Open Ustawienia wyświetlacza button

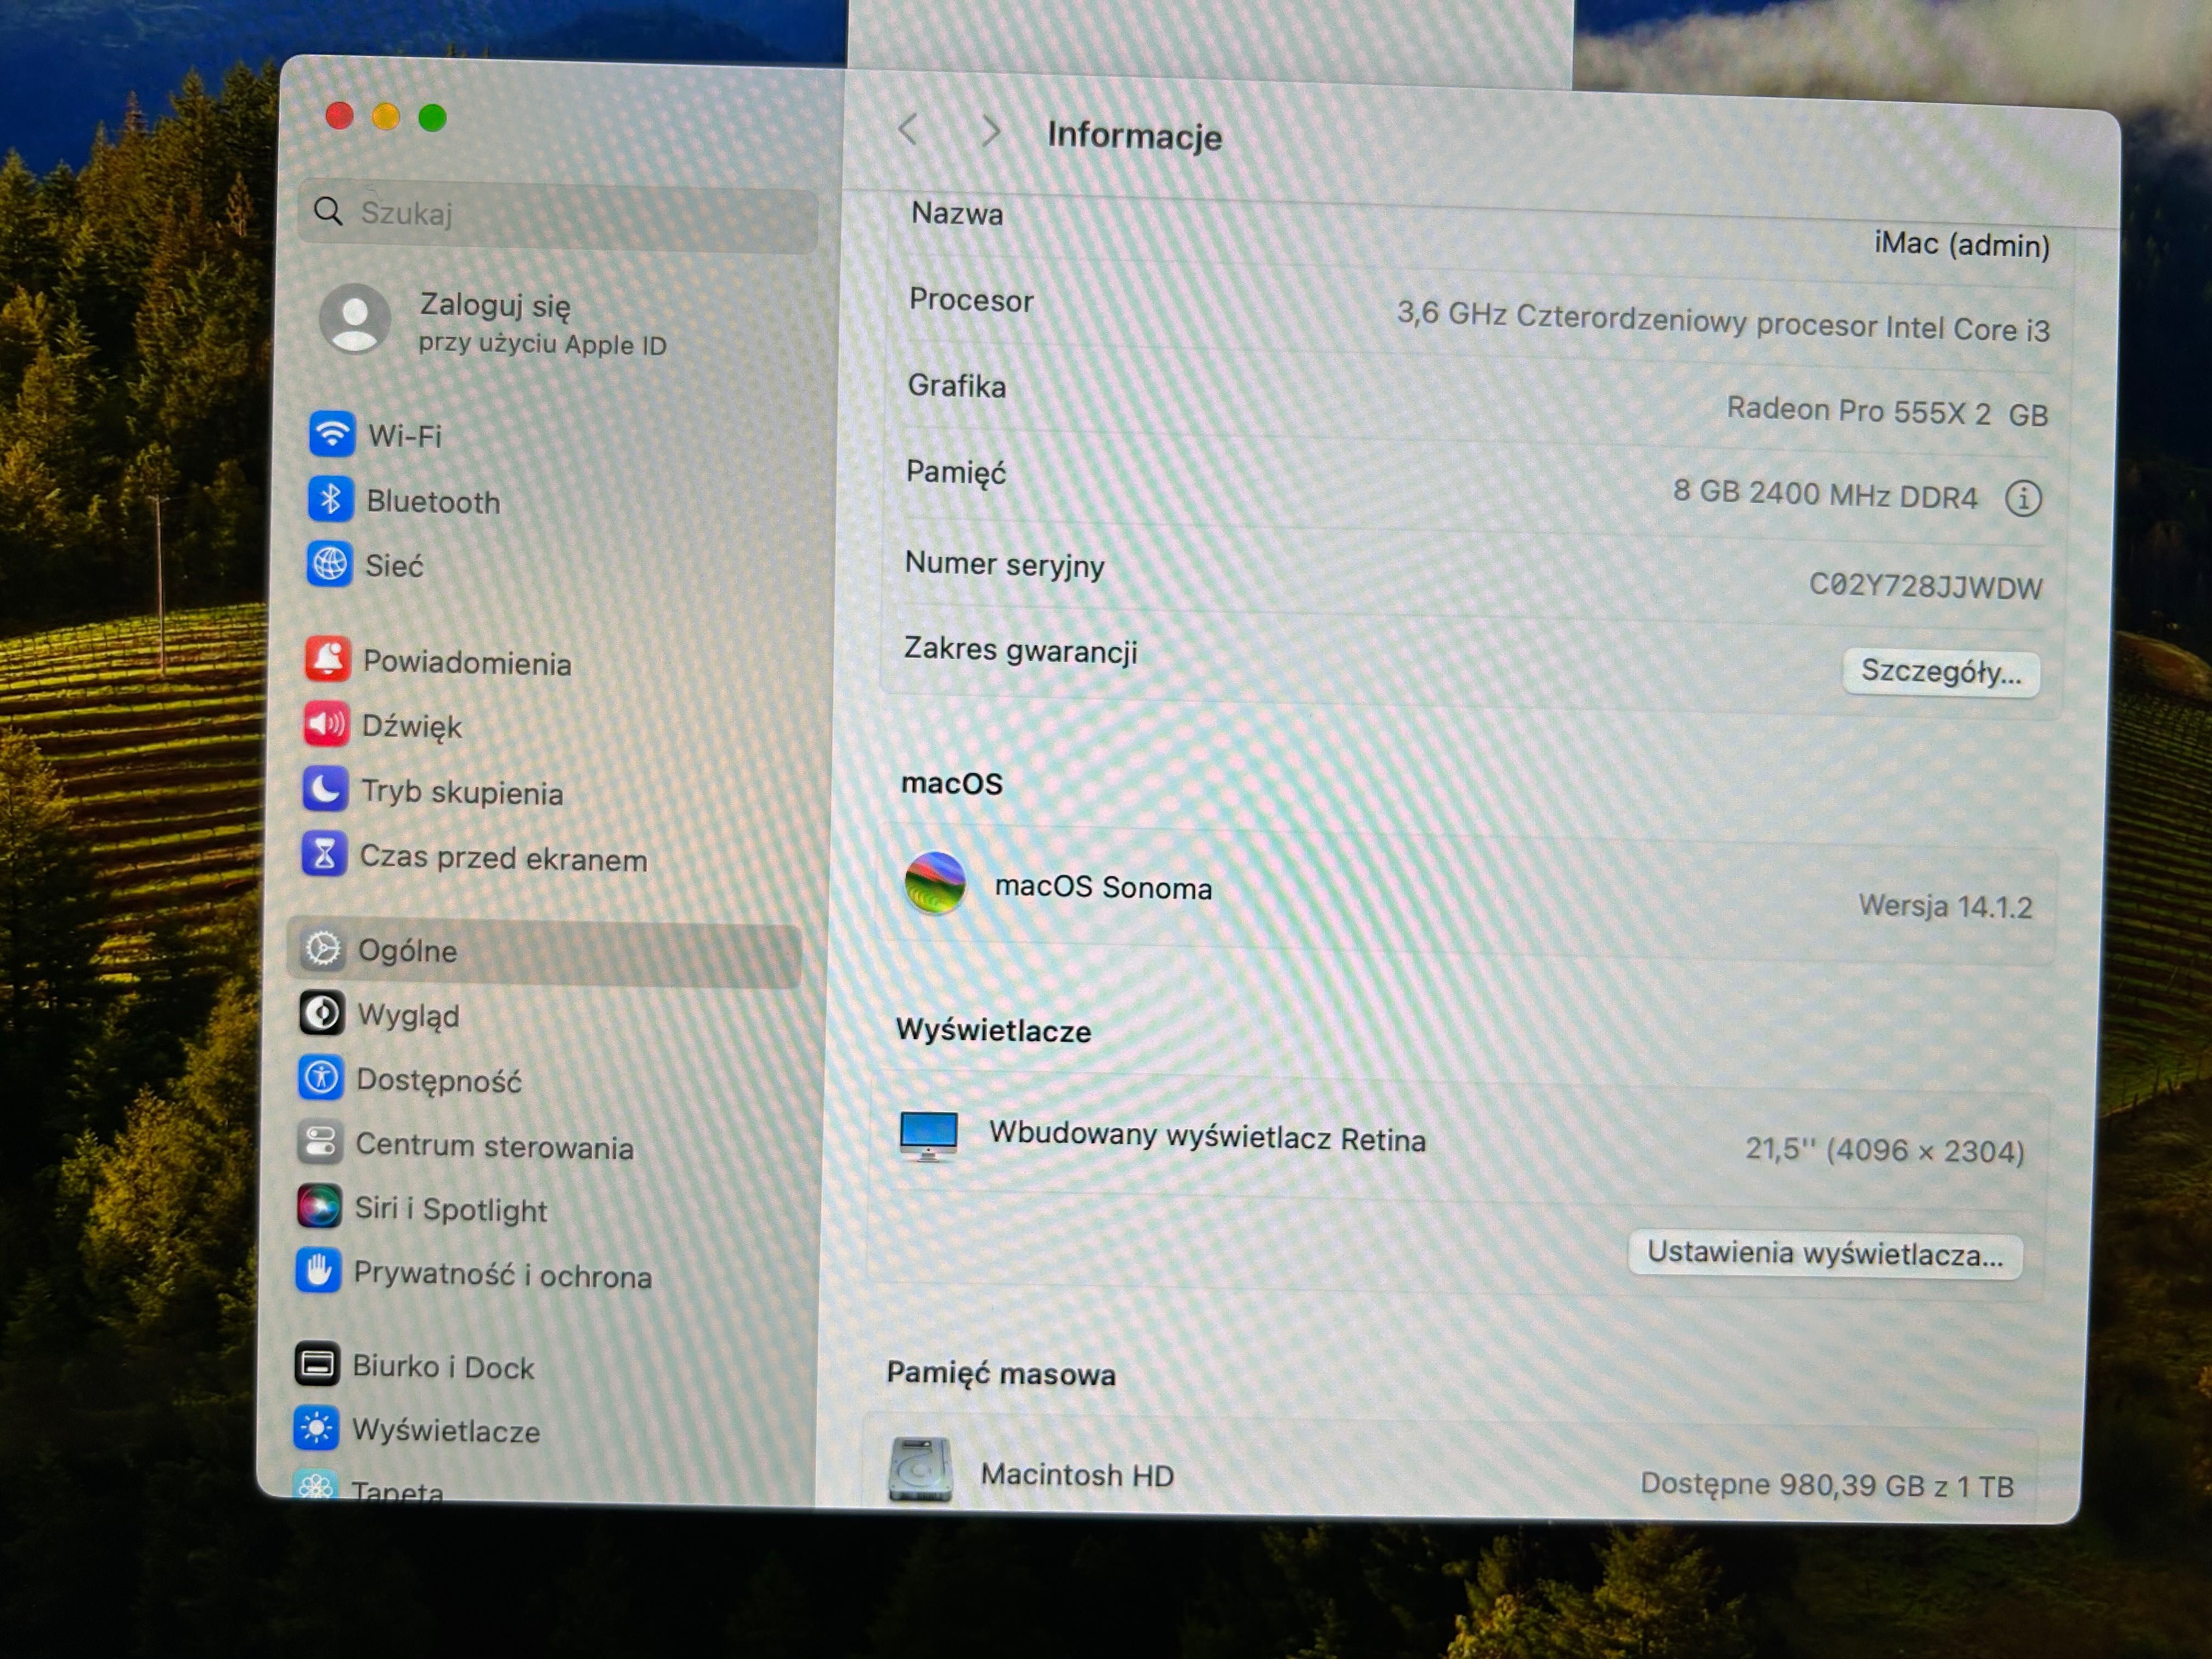point(1825,1254)
